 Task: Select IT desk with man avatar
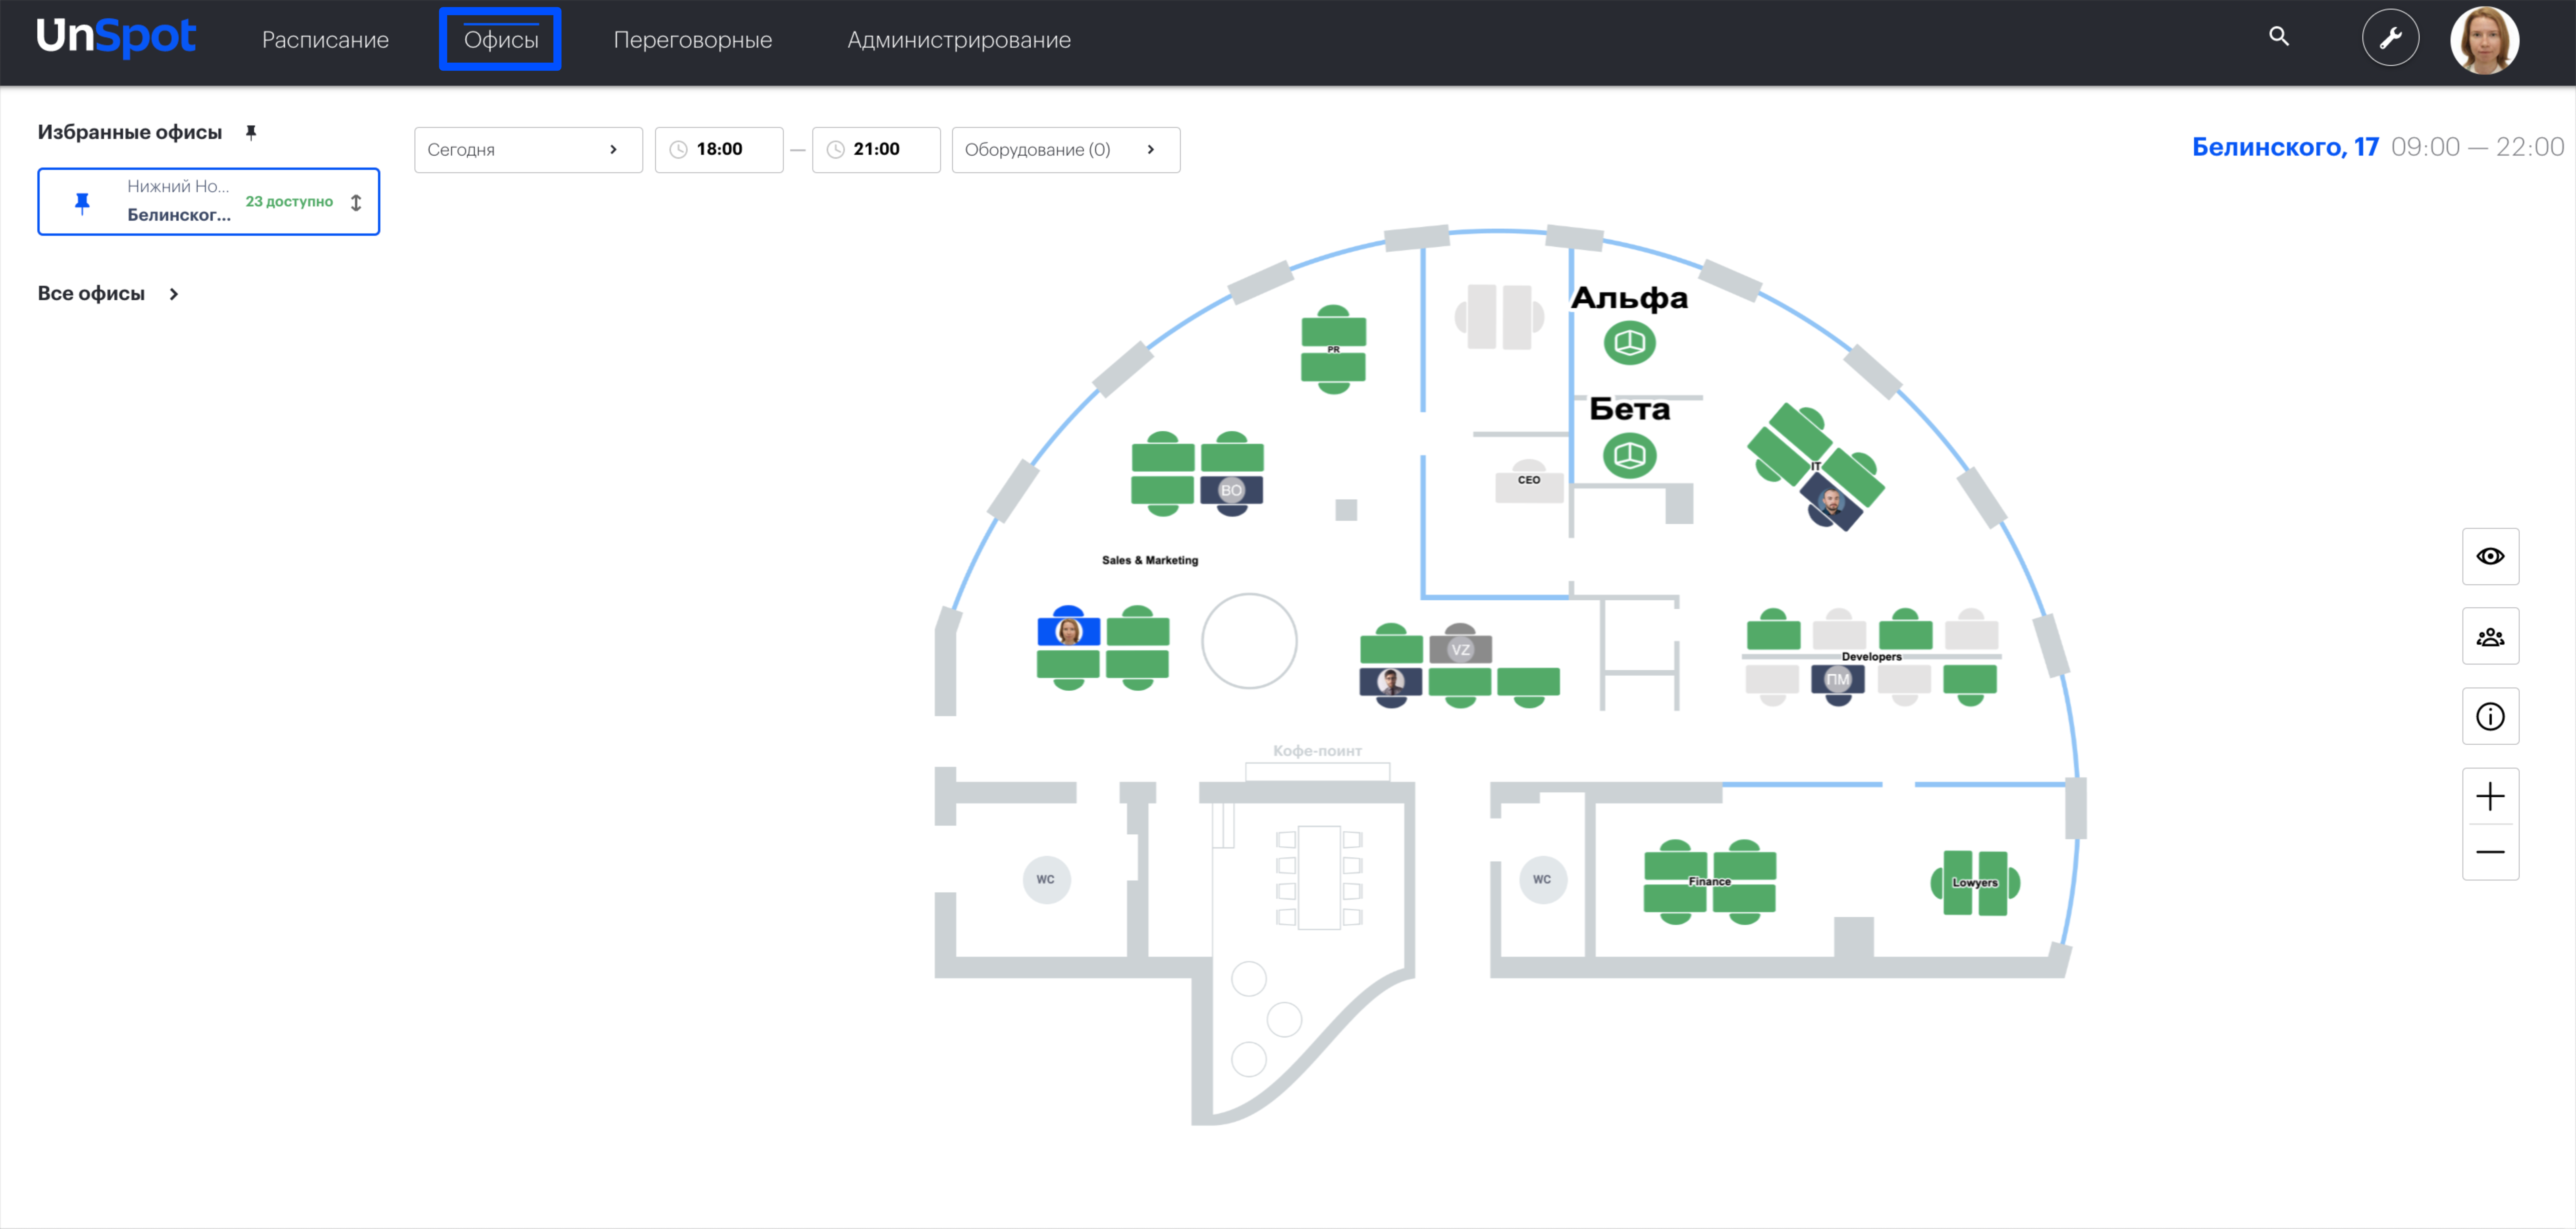[x=1831, y=503]
